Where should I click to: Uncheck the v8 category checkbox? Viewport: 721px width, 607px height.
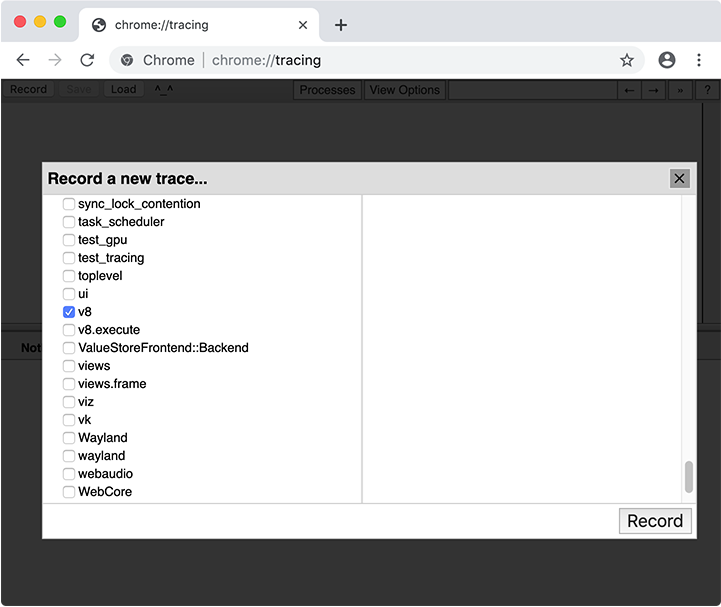point(69,312)
